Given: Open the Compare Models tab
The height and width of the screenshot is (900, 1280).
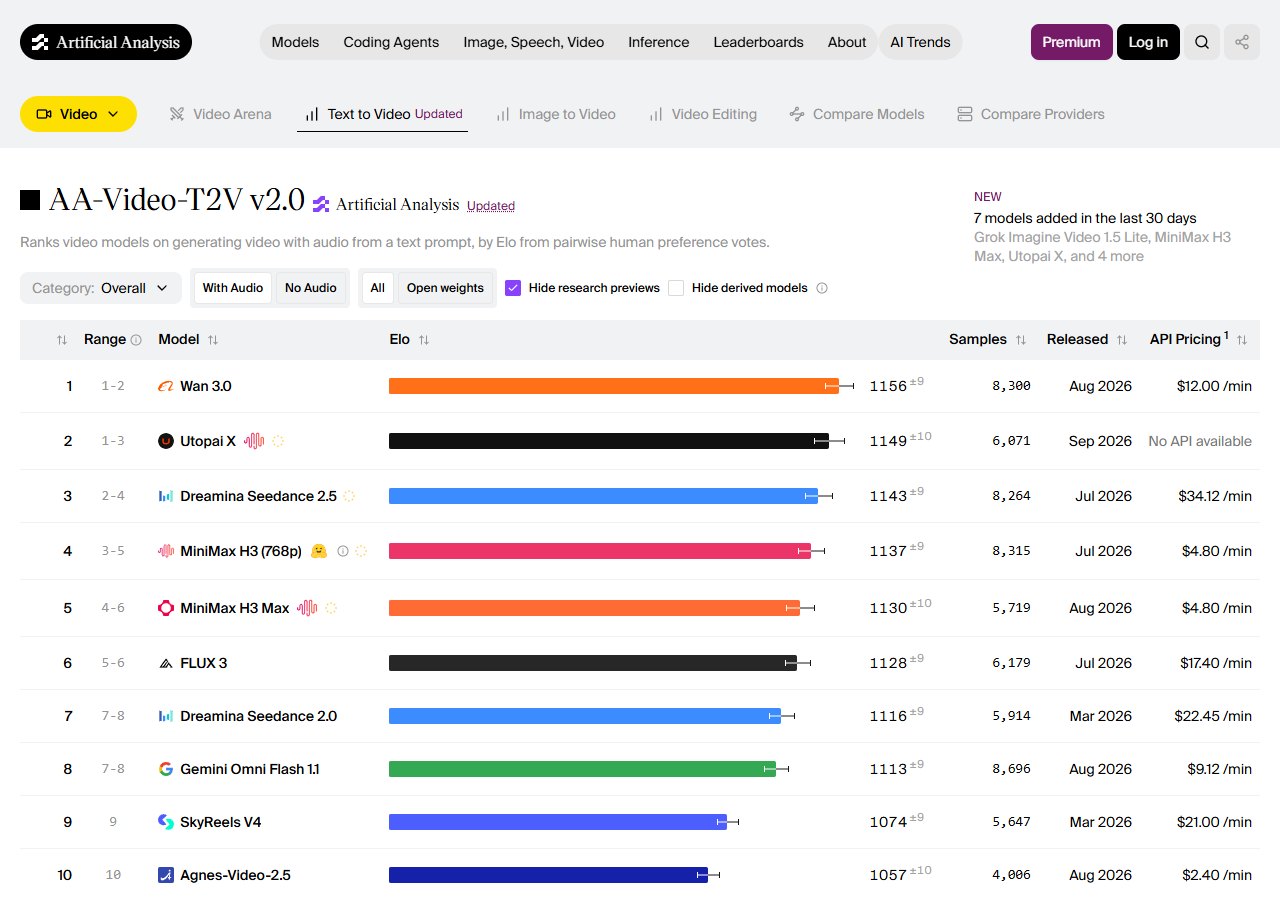Looking at the screenshot, I should click(857, 114).
